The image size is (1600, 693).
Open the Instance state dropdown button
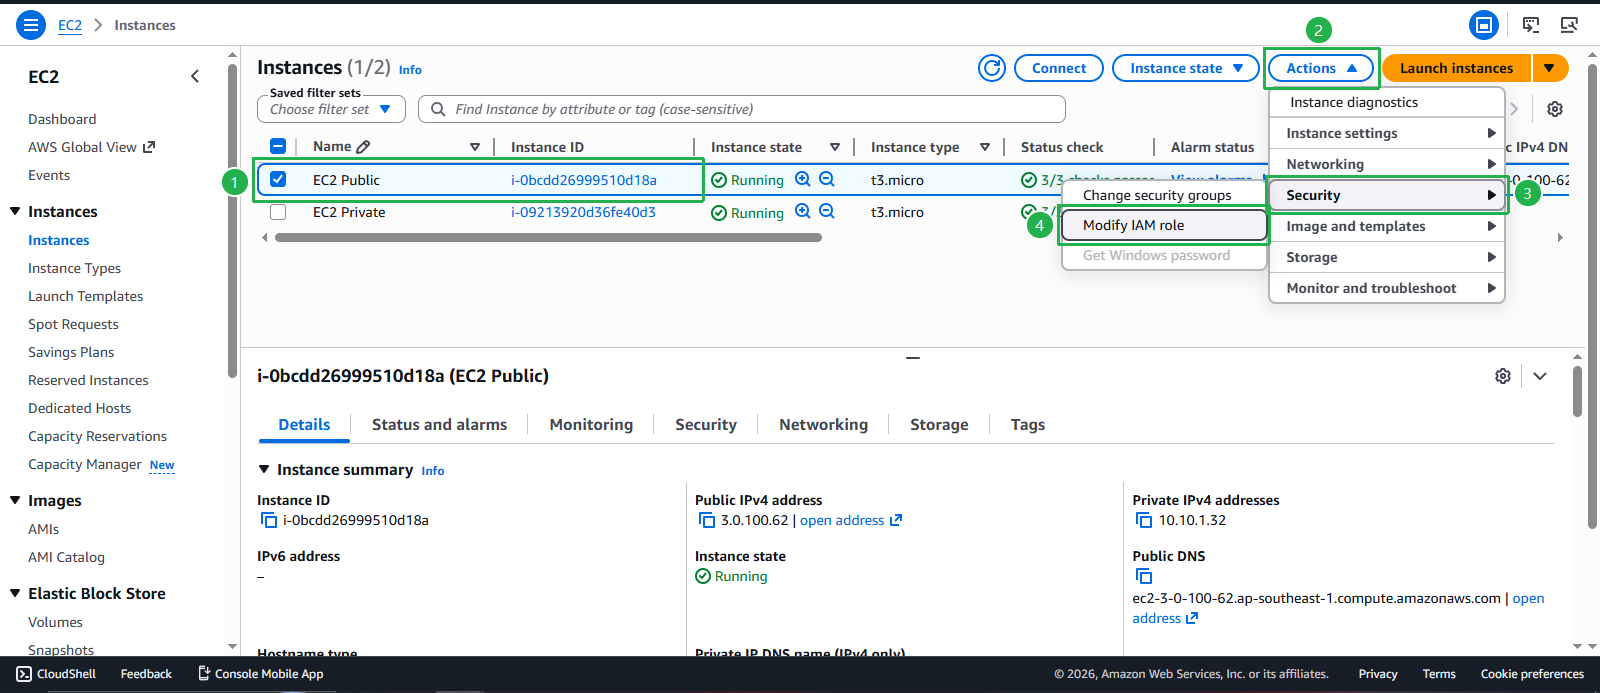(1186, 68)
